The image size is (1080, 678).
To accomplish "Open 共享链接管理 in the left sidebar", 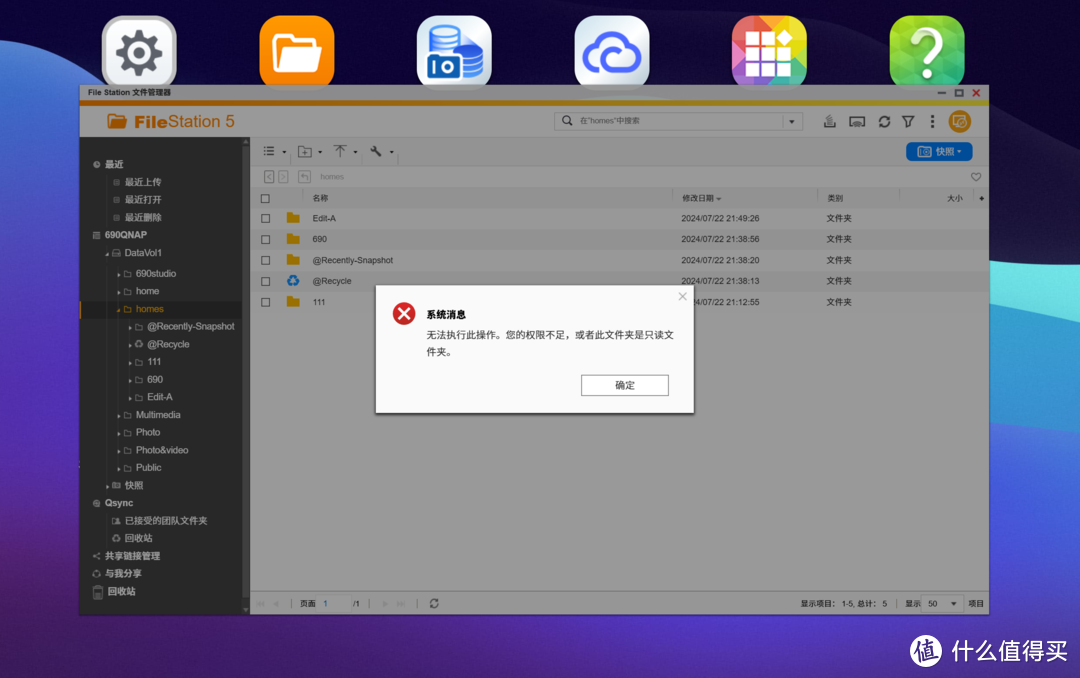I will [x=132, y=556].
